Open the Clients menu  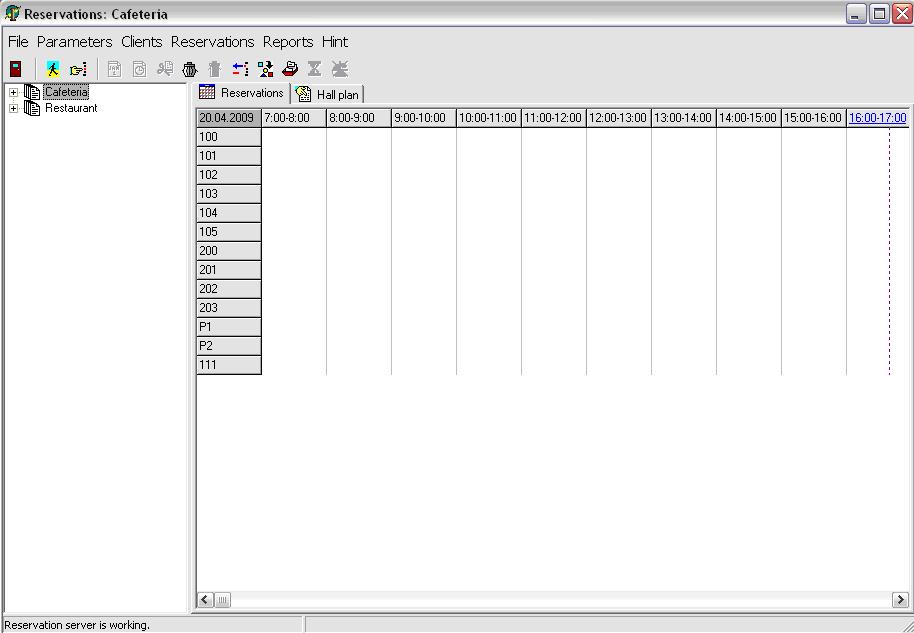click(142, 42)
